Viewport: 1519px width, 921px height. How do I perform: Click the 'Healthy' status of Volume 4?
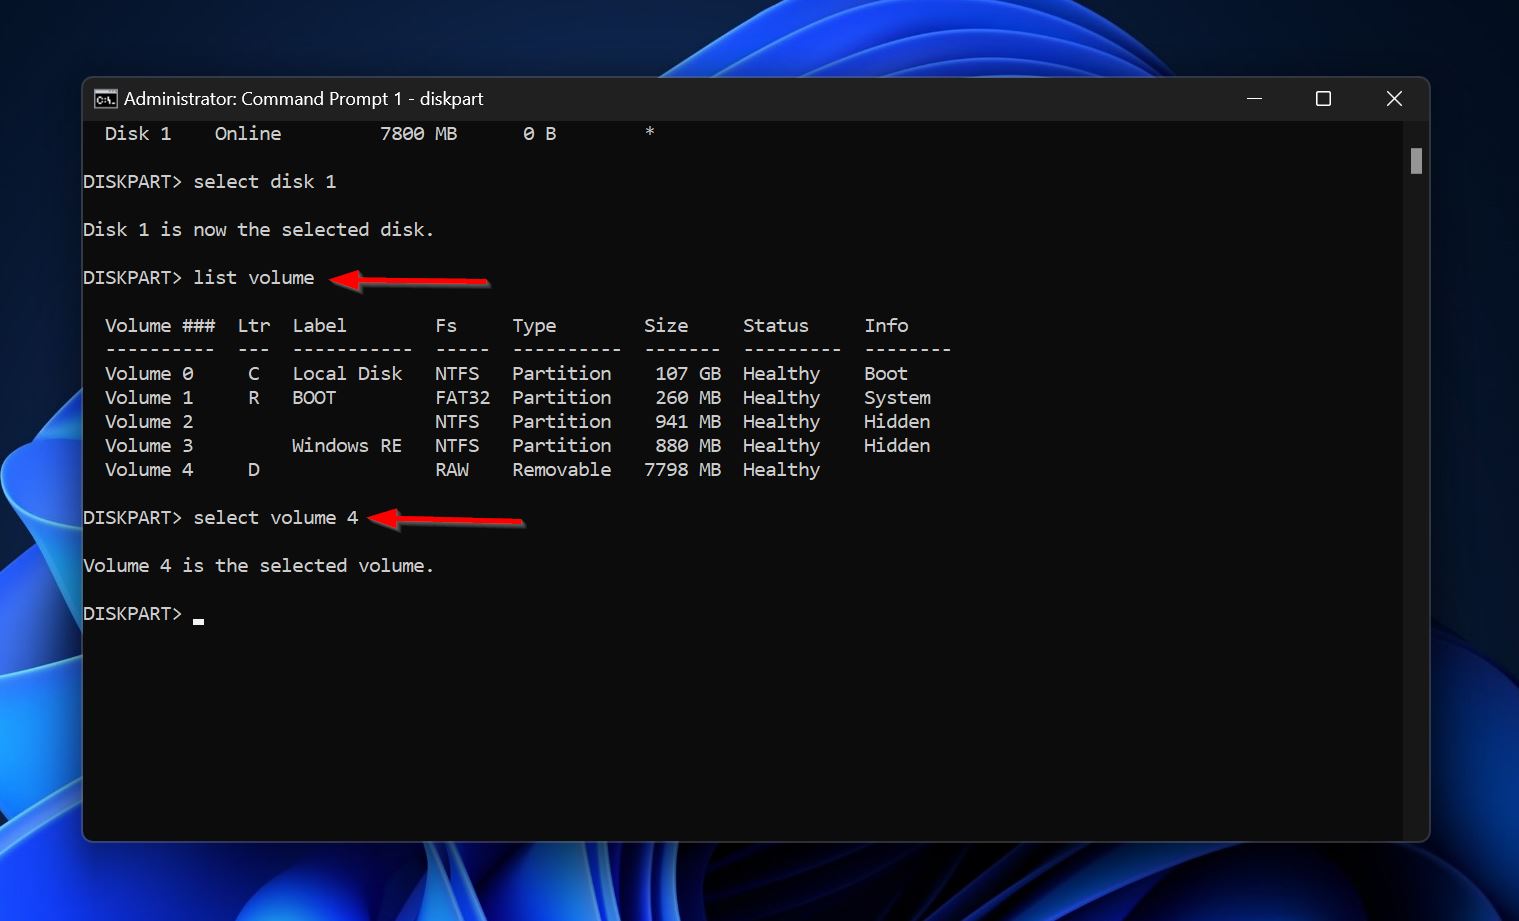pos(781,470)
